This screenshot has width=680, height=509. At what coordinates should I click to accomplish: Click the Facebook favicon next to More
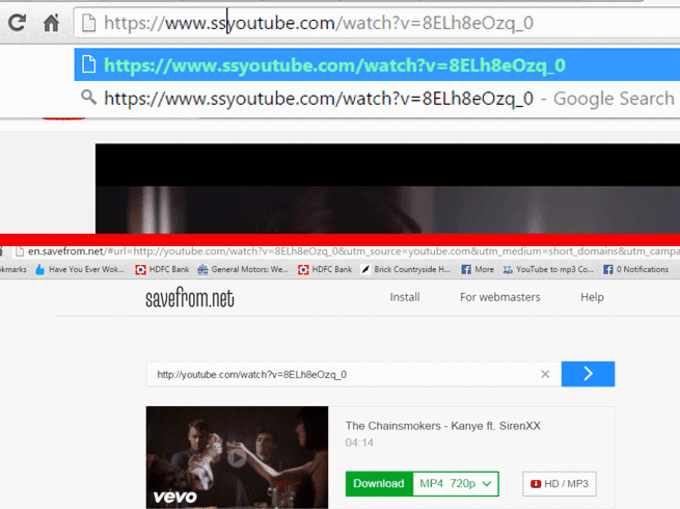[466, 270]
